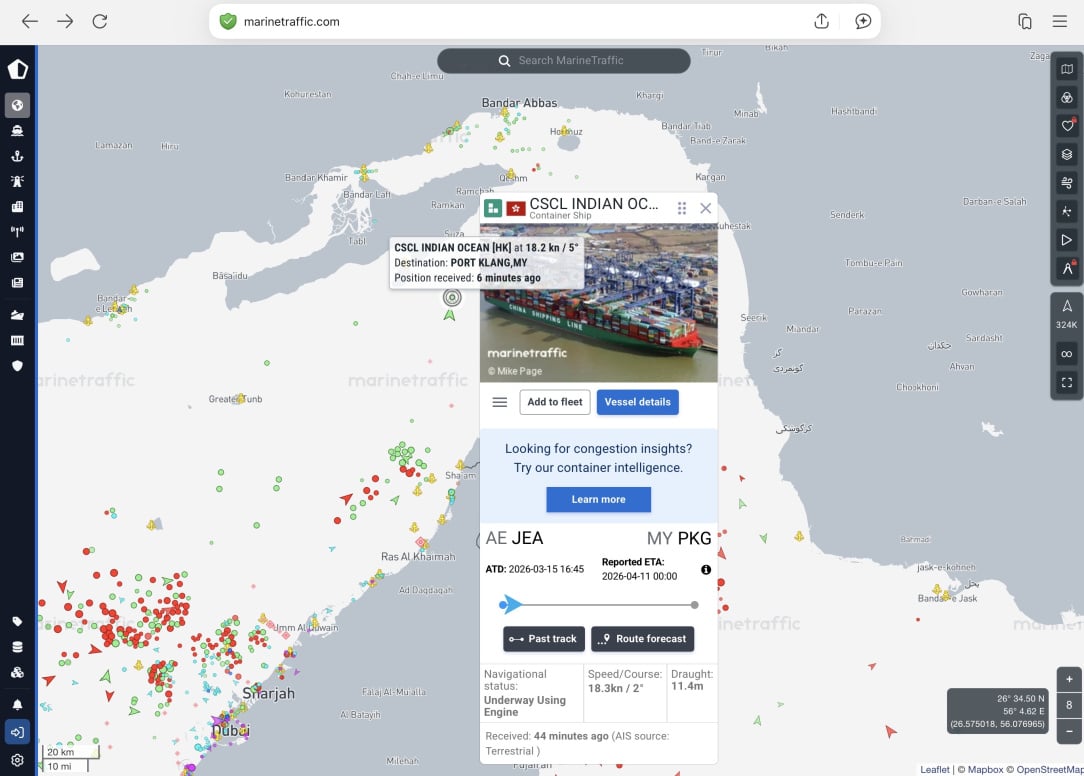Select the distance measuring compass tool

click(x=1067, y=268)
